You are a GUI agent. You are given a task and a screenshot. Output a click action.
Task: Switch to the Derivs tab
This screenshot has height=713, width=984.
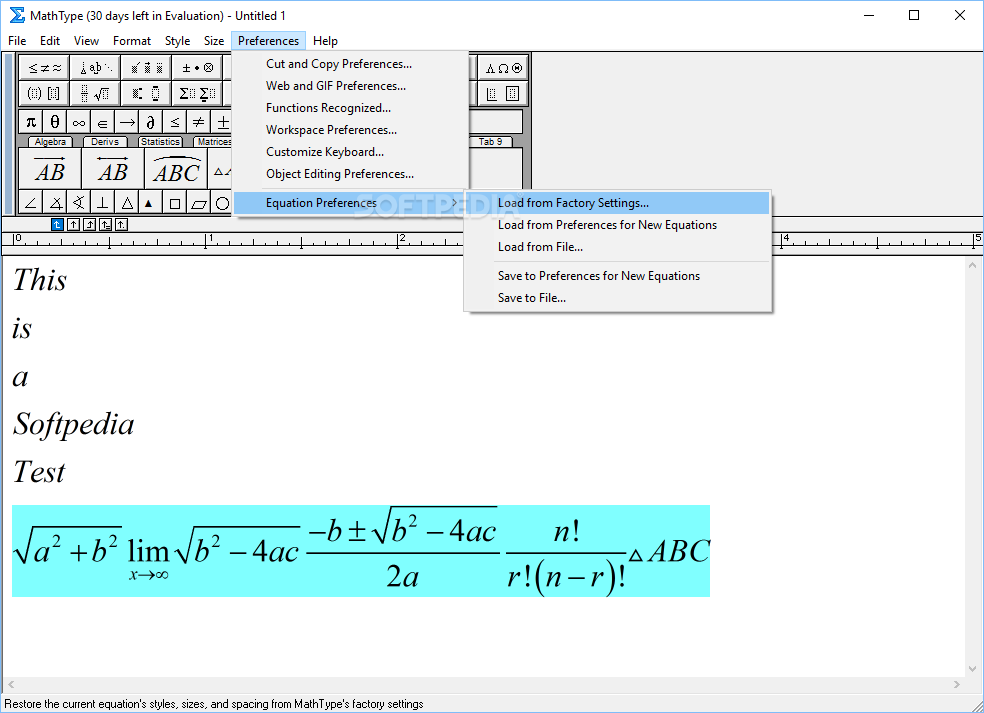point(105,142)
